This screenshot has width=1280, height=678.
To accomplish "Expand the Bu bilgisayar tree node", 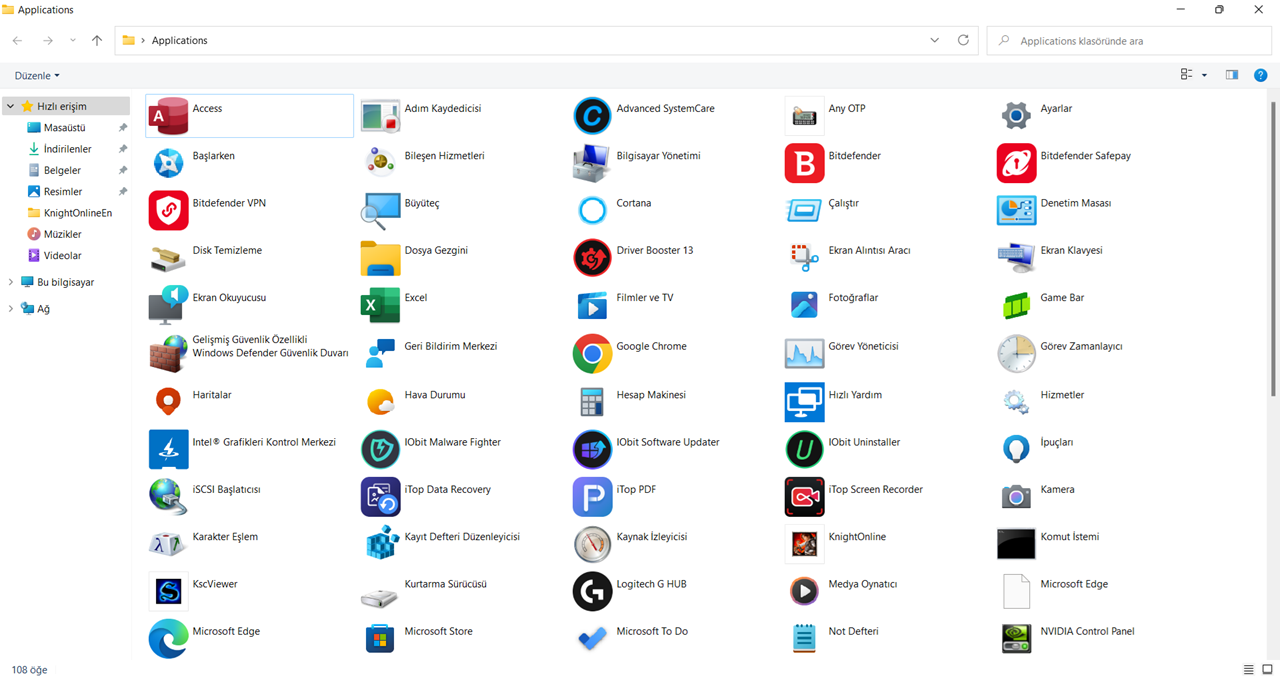I will [x=9, y=281].
